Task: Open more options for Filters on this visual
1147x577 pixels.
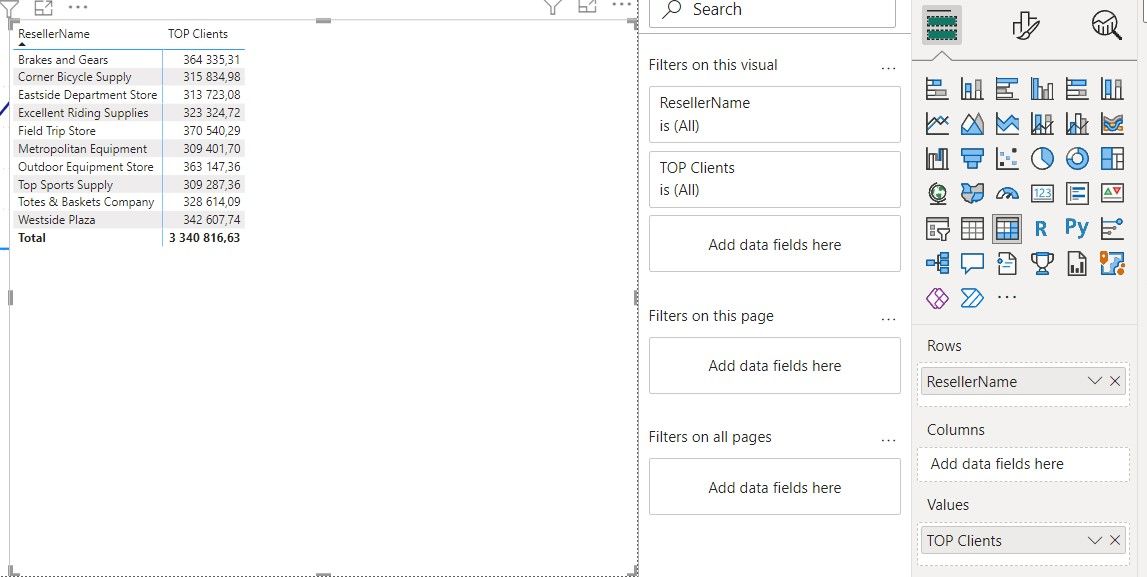Action: [888, 68]
